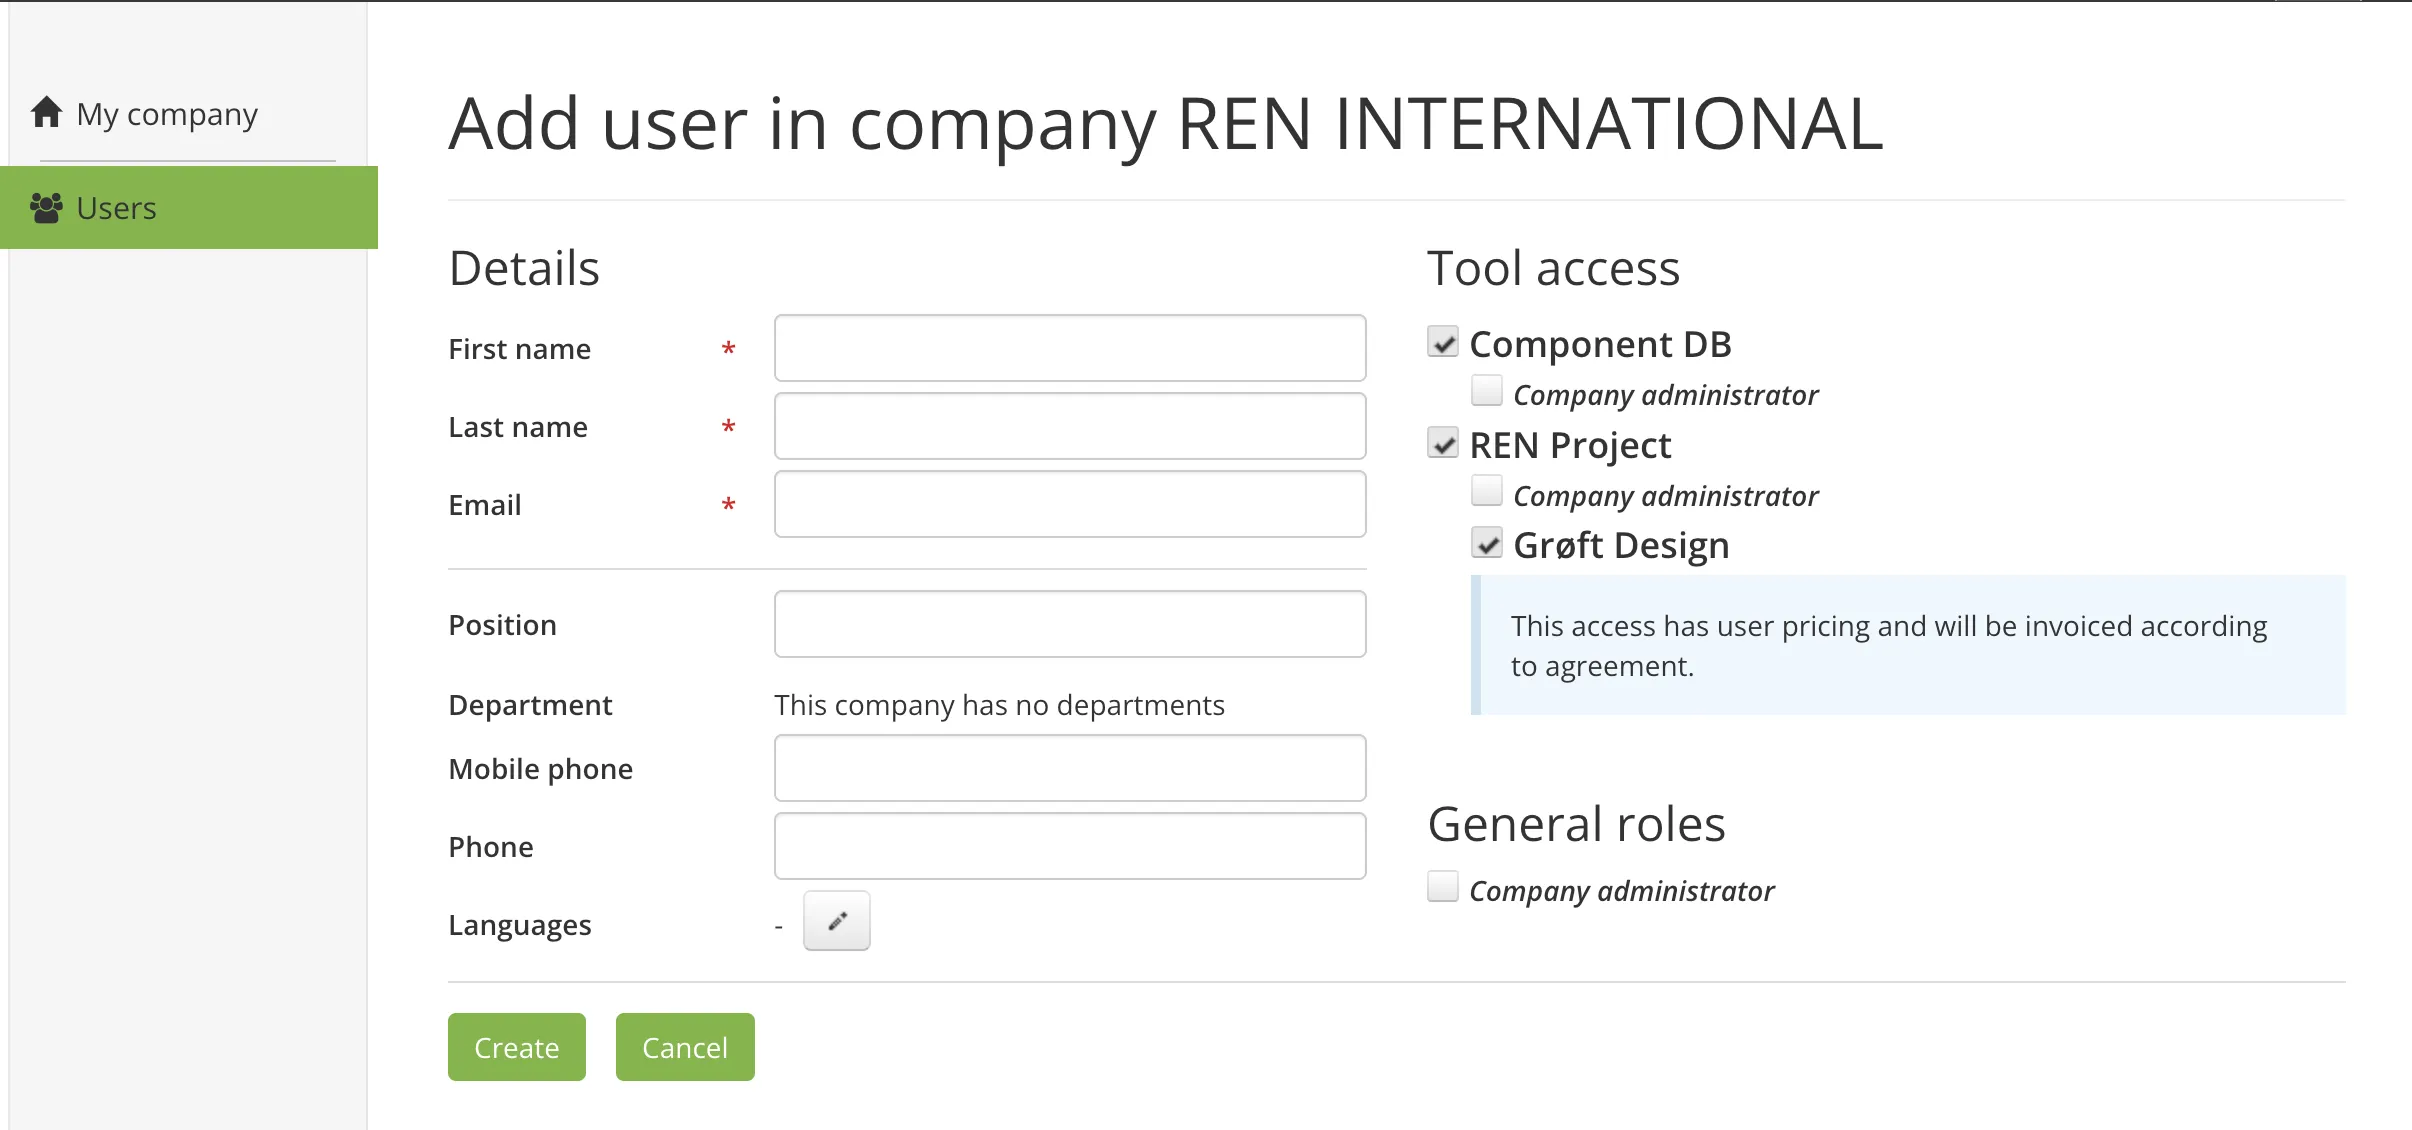Click the Users group icon in sidebar

coord(46,208)
